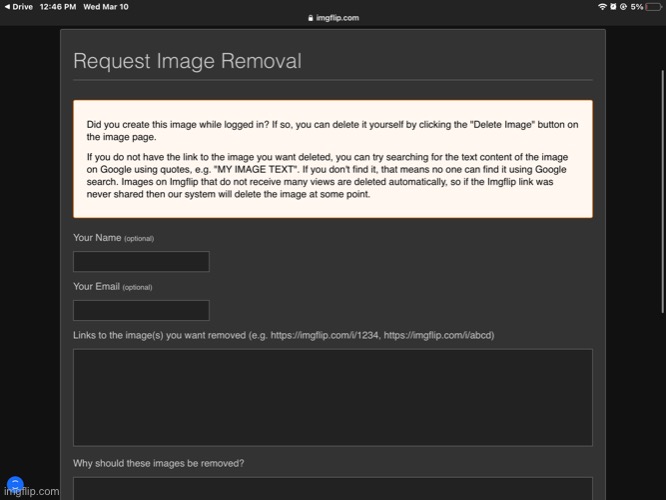Screen dimensions: 666x500
Task: Click the 'Did you create this image' paragraph
Action: tap(333, 131)
